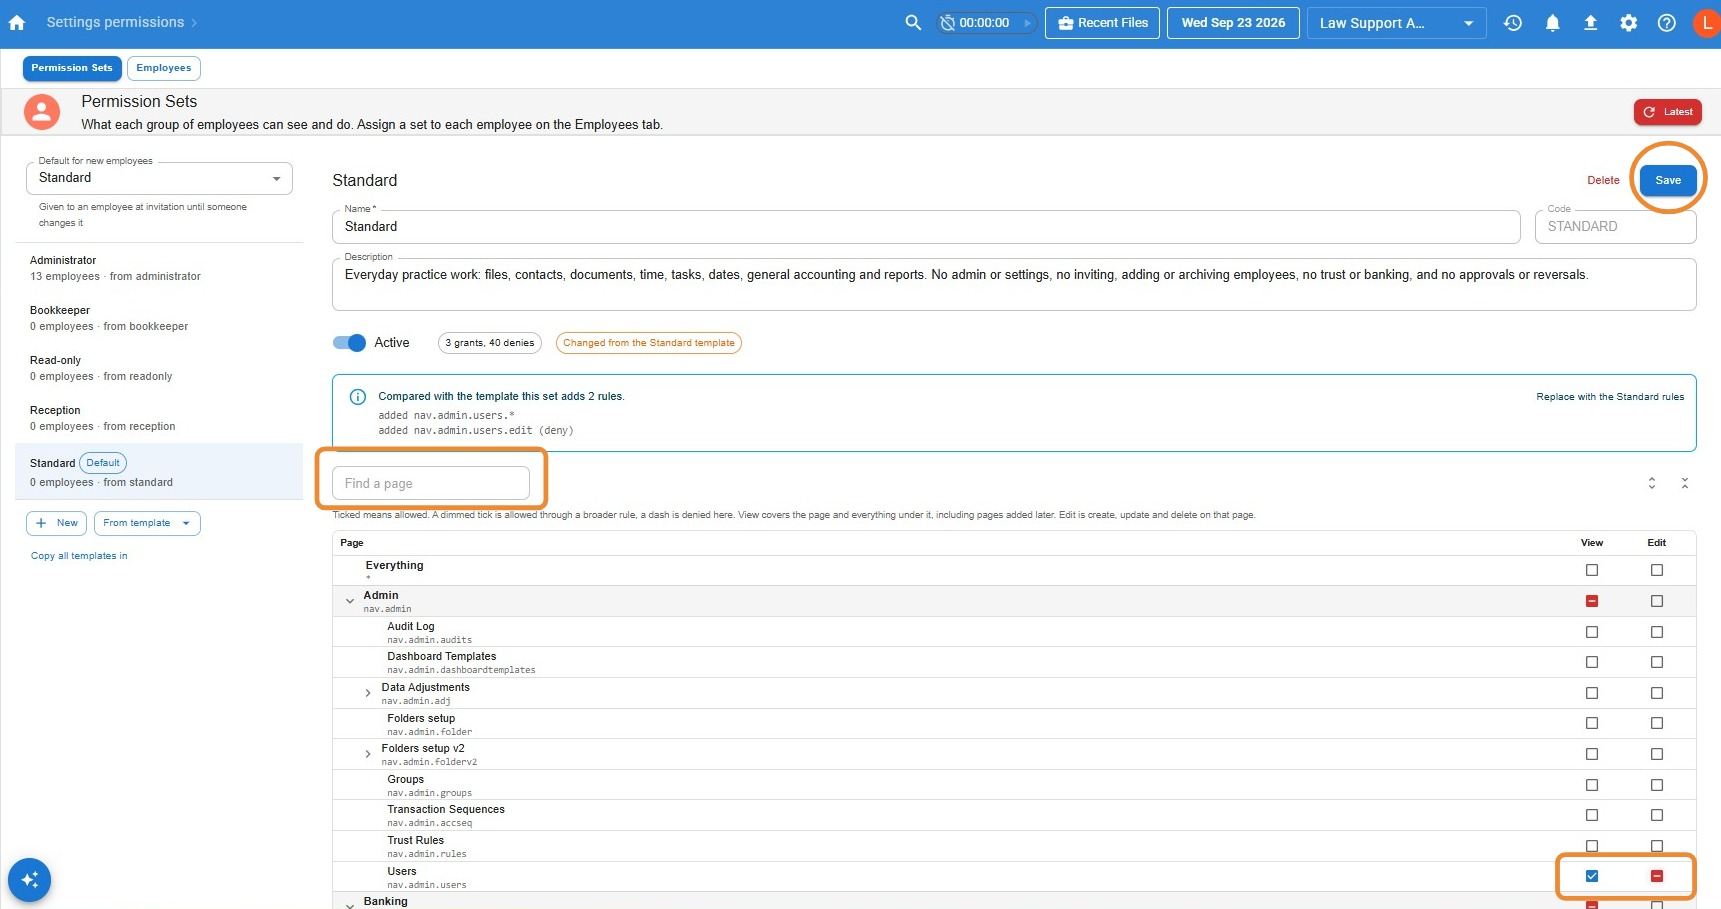The width and height of the screenshot is (1721, 909).
Task: Tick Edit checkbox for Folders setup v2
Action: pos(1657,754)
